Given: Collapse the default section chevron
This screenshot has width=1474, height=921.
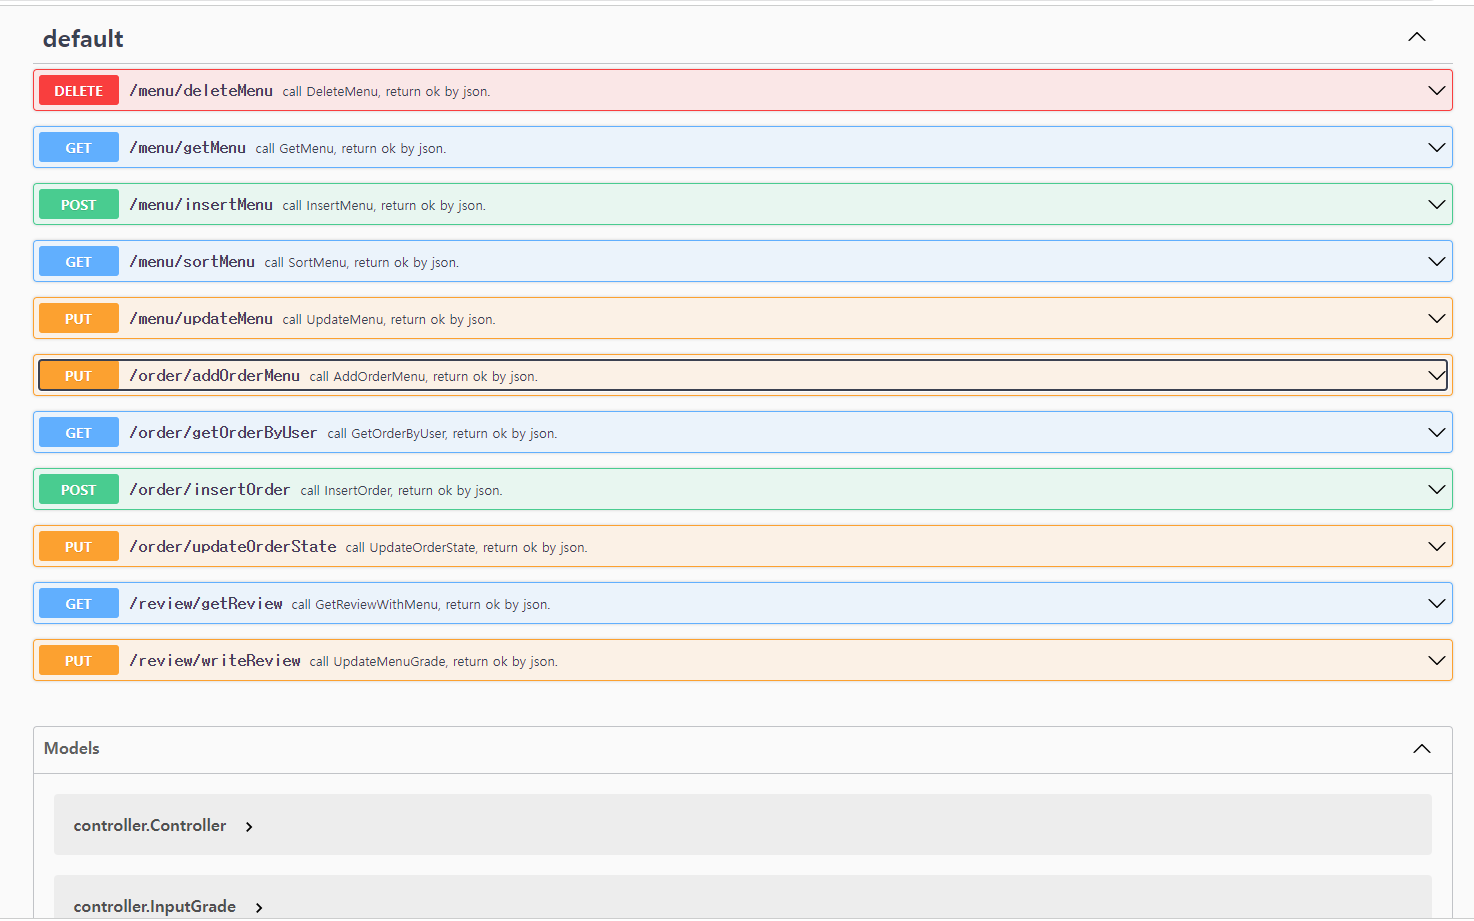Looking at the screenshot, I should tap(1417, 37).
